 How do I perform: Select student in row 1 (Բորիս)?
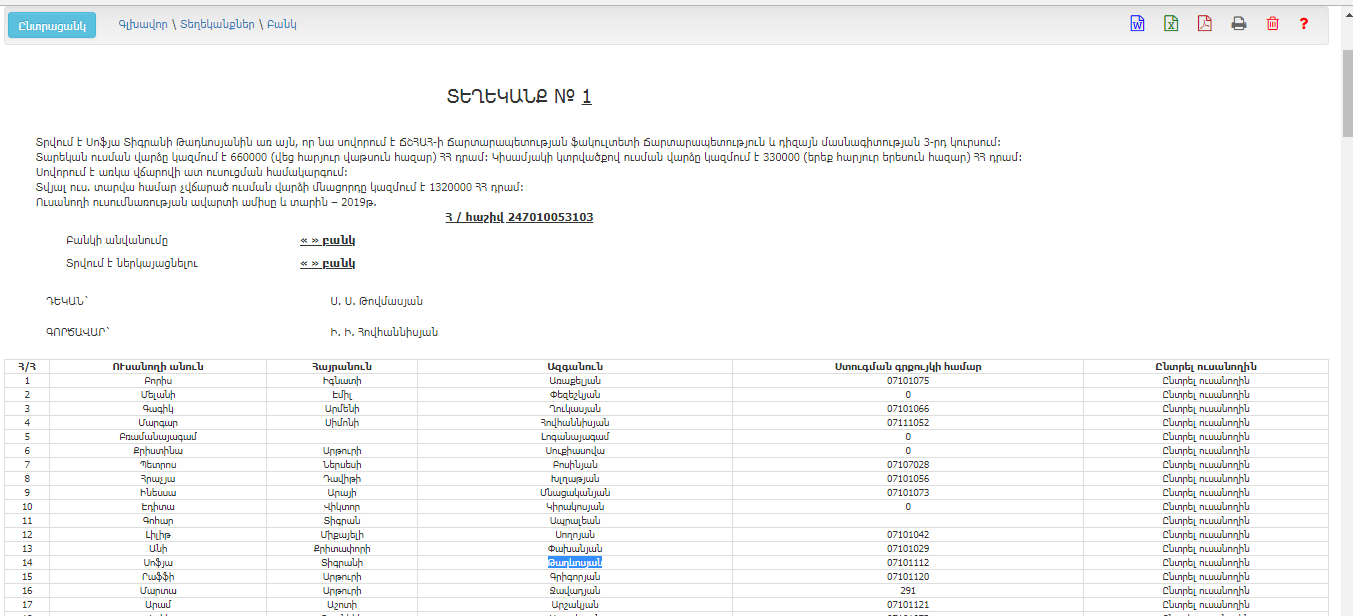[x=1205, y=380]
